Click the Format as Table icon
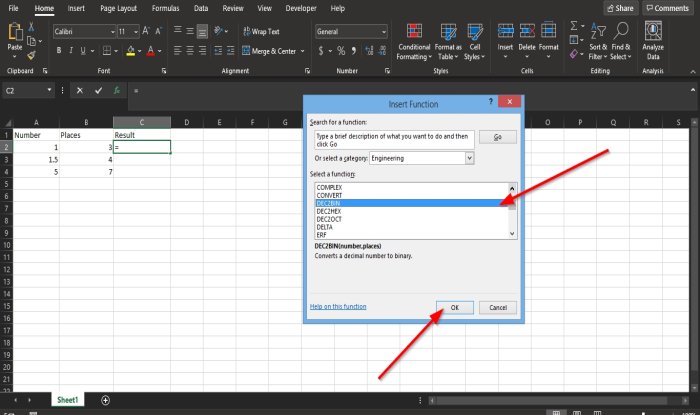Screen dimensions: 700x415 [448, 32]
